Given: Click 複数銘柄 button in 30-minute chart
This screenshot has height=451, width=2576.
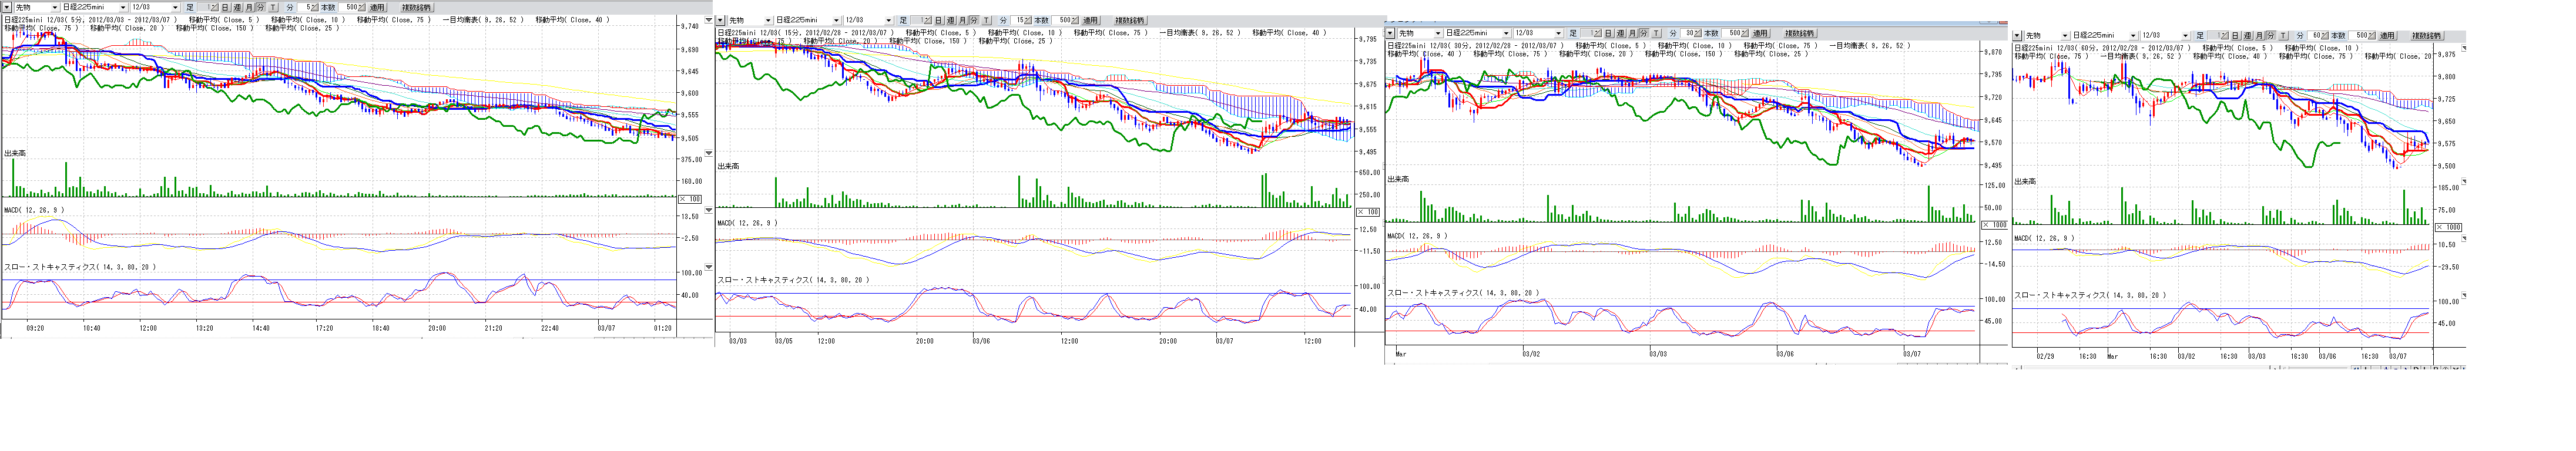Looking at the screenshot, I should pyautogui.click(x=1798, y=33).
